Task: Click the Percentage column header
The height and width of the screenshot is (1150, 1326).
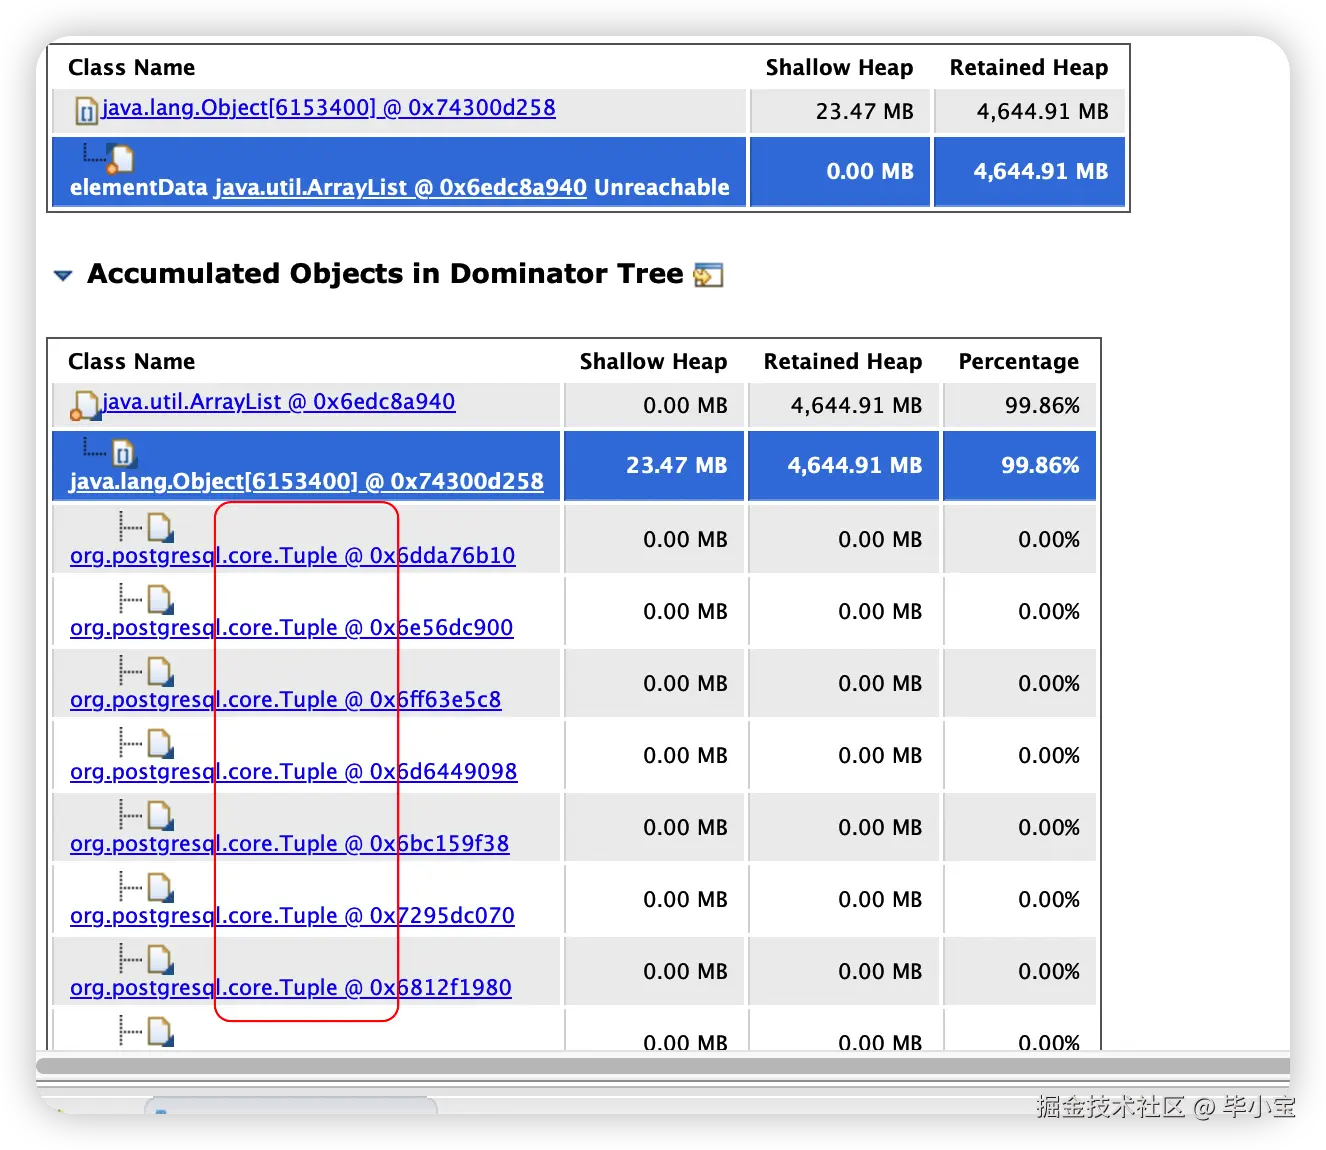Action: (1019, 362)
